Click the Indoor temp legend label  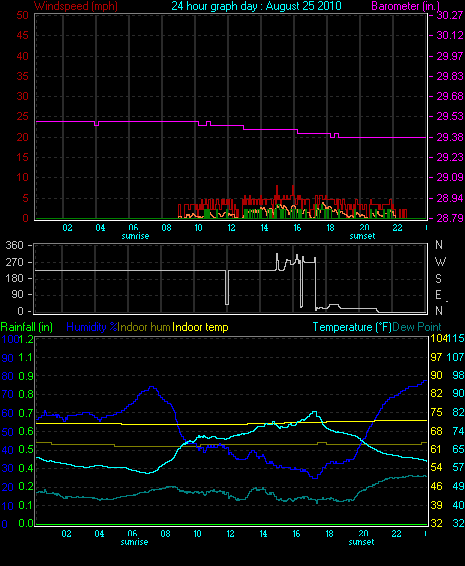pyautogui.click(x=200, y=327)
